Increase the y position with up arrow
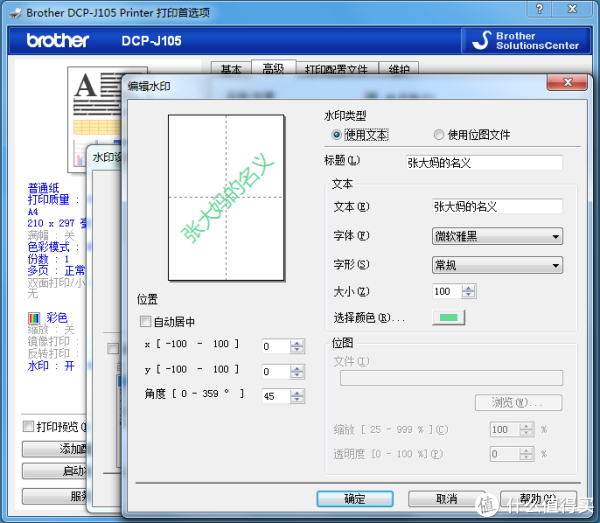The height and width of the screenshot is (523, 600). pyautogui.click(x=297, y=368)
